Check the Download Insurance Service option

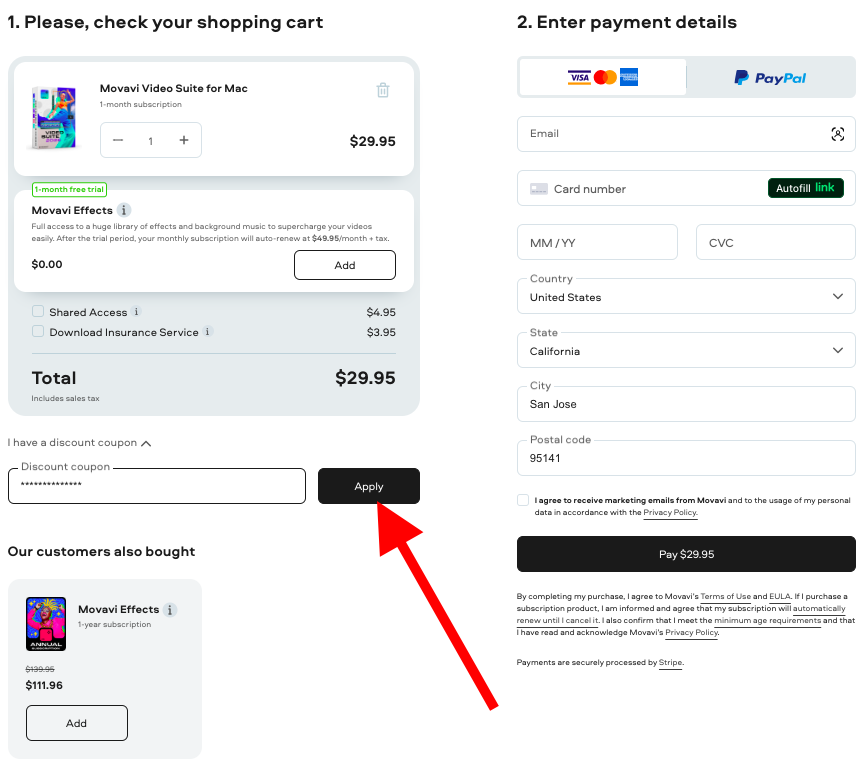coord(38,332)
